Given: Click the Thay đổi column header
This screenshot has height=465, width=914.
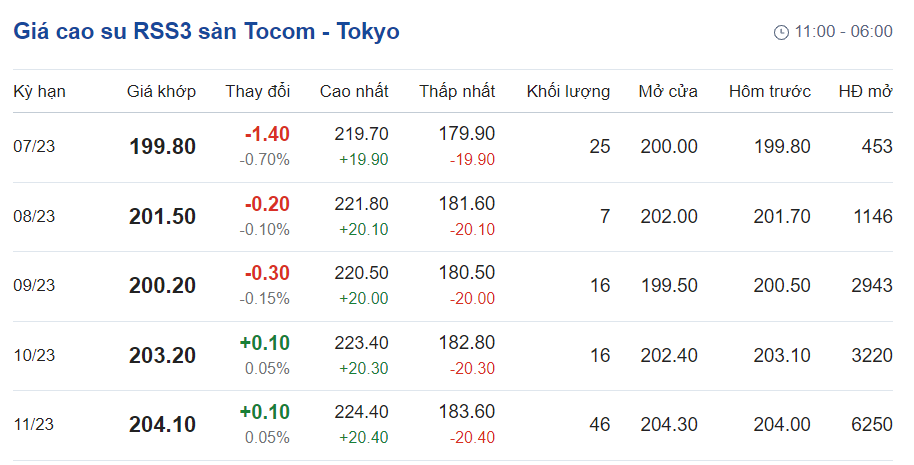Looking at the screenshot, I should (x=258, y=92).
